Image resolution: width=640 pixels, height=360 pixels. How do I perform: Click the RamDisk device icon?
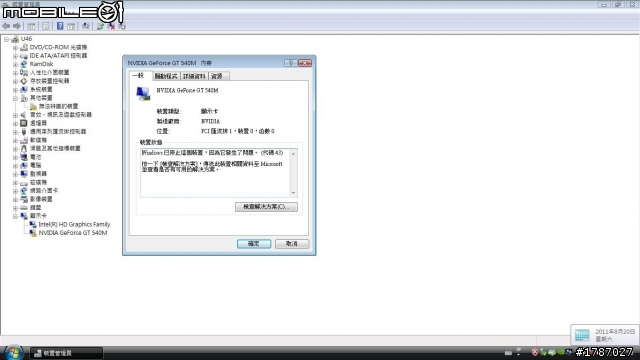coord(24,64)
